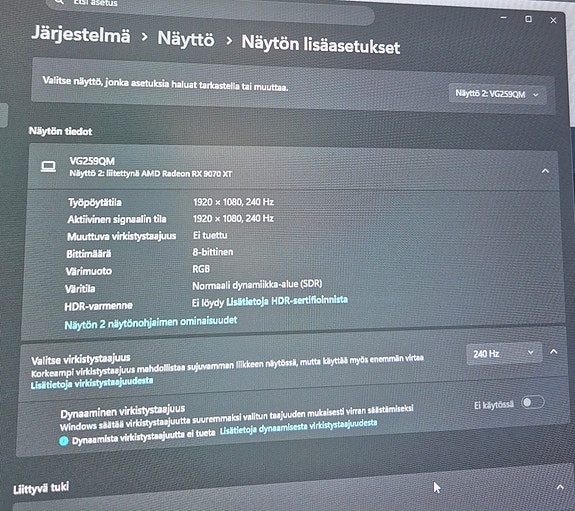This screenshot has width=575, height=511.
Task: Go to Näyttö in breadcrumb
Action: pyautogui.click(x=186, y=39)
